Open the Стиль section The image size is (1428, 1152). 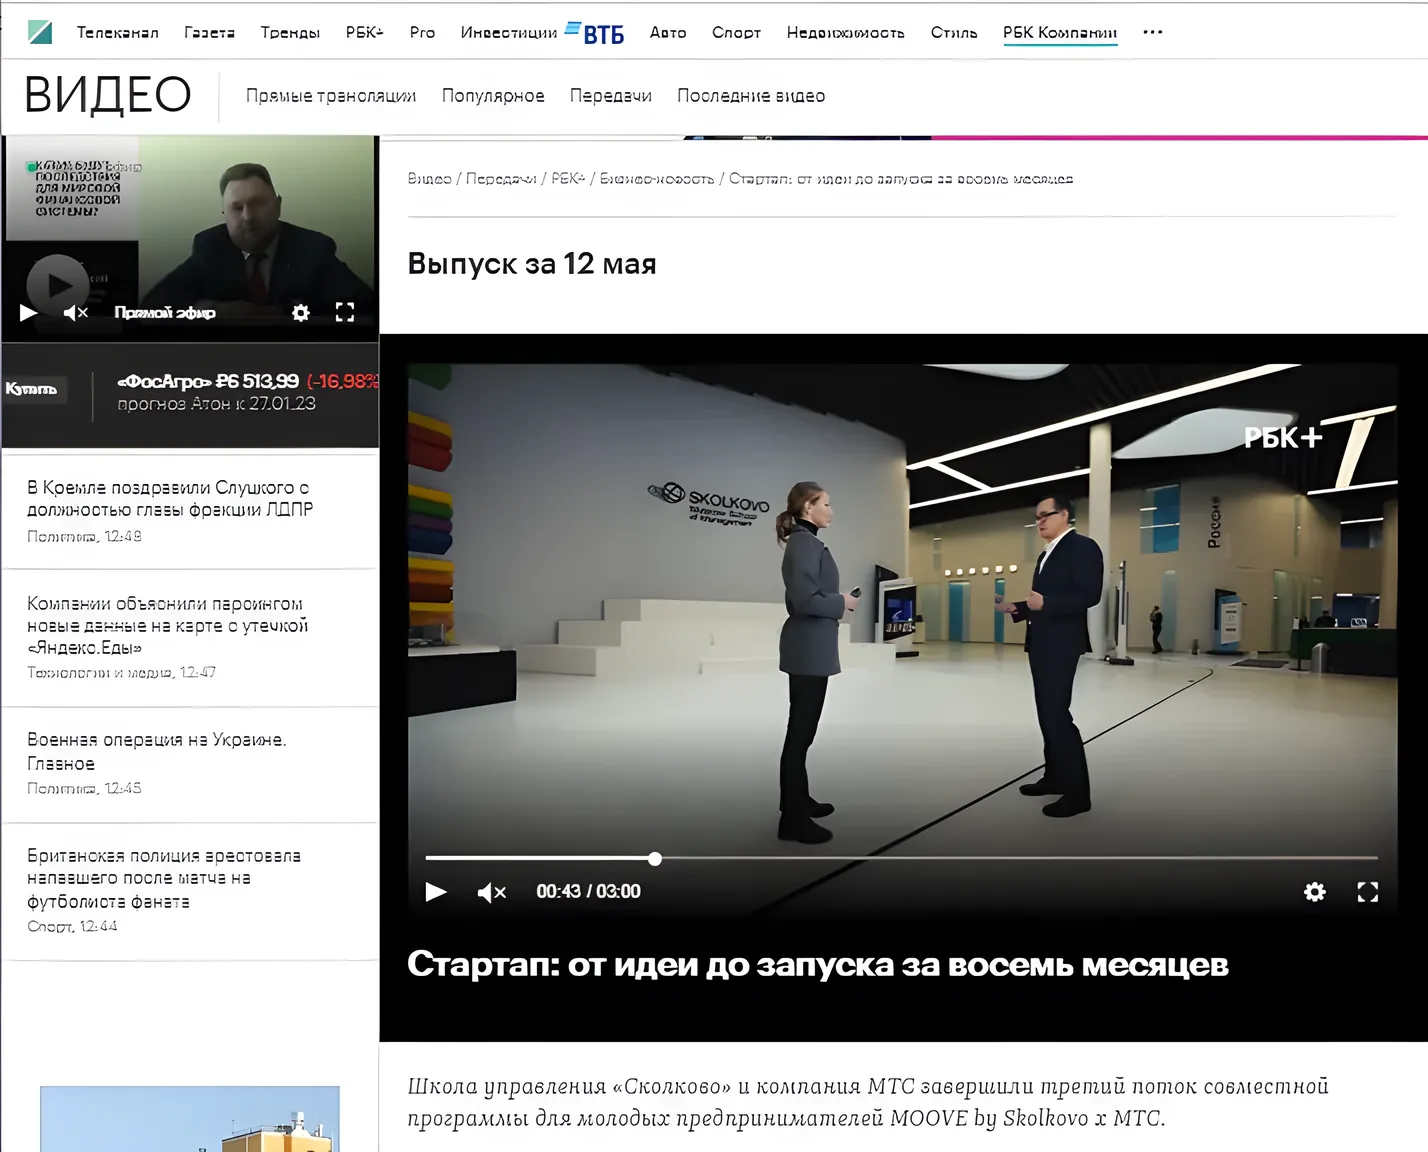954,32
